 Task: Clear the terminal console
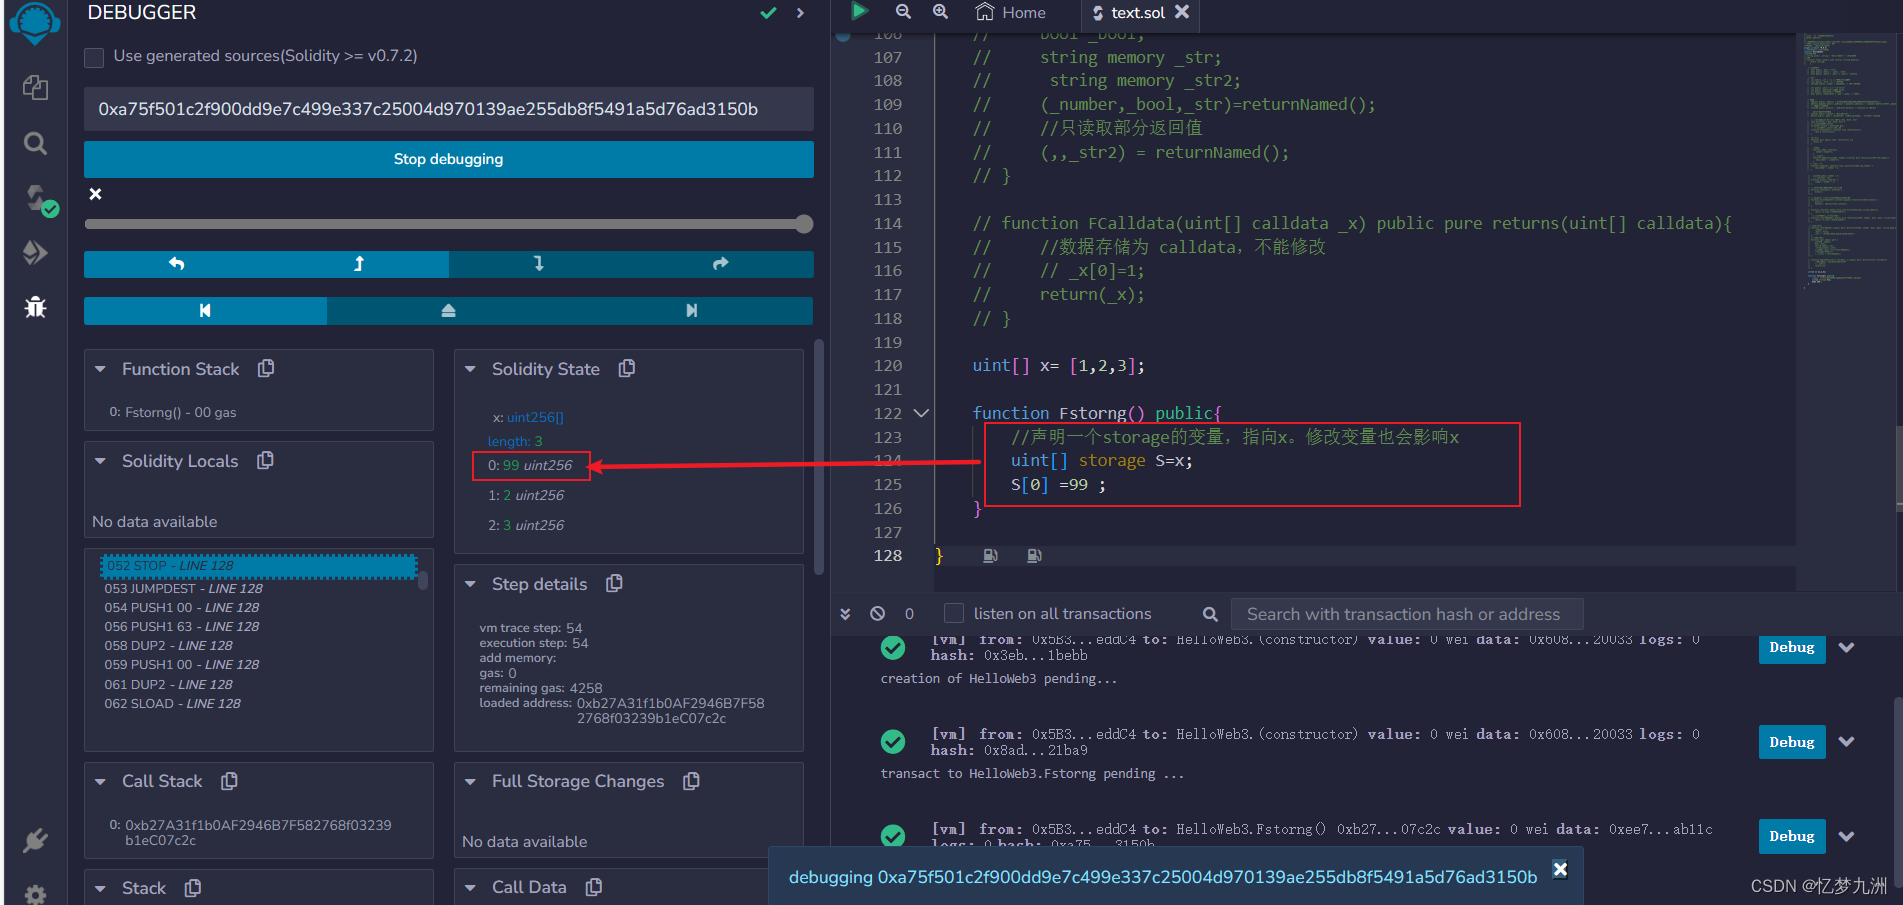click(877, 614)
